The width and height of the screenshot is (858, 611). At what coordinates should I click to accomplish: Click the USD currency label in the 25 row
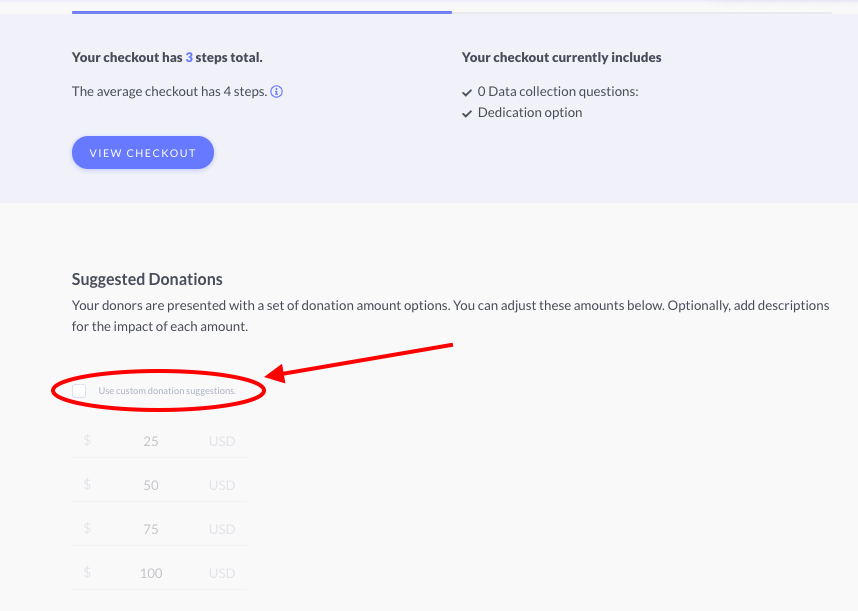coord(222,441)
